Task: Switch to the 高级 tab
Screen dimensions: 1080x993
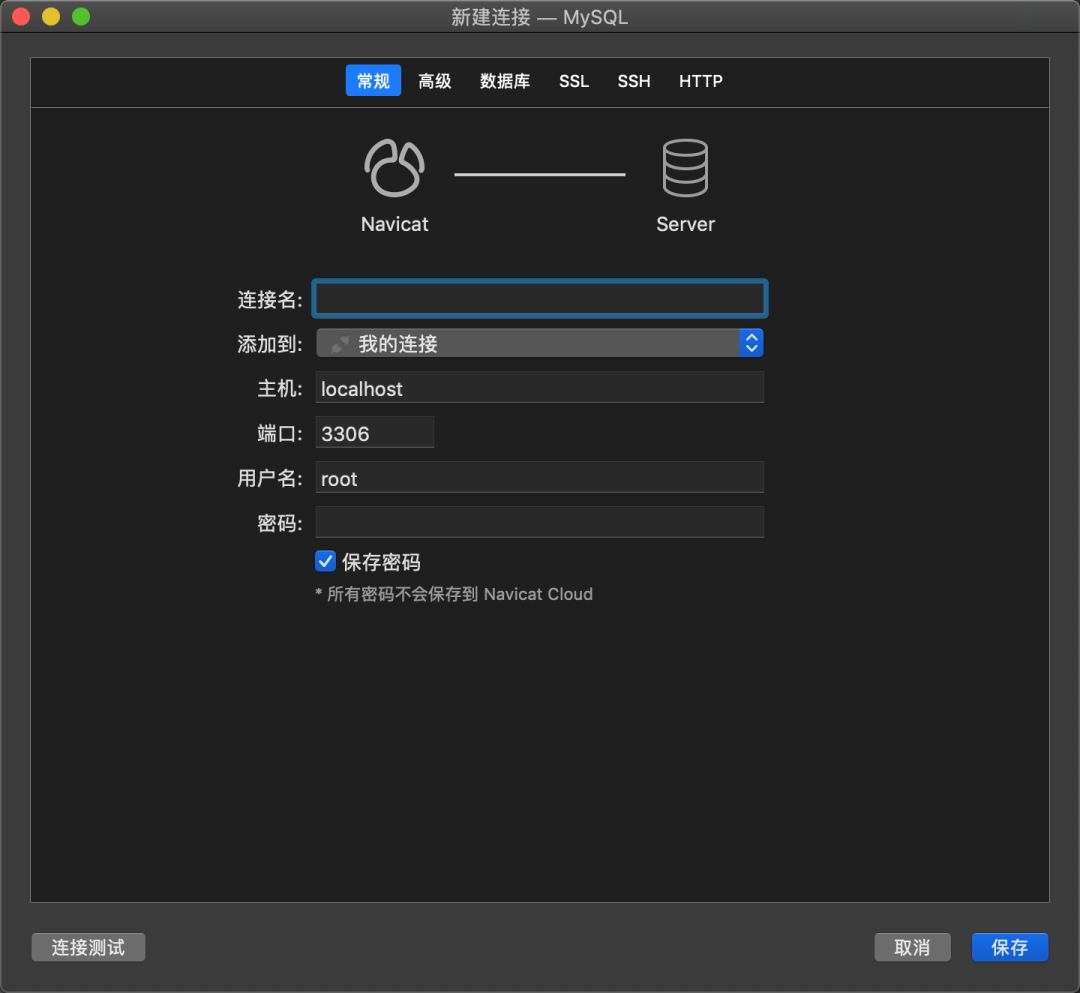Action: (435, 81)
